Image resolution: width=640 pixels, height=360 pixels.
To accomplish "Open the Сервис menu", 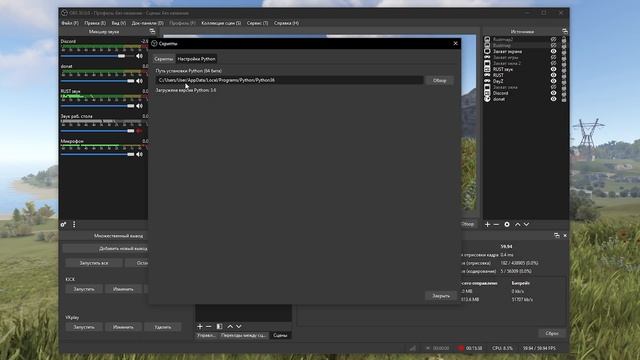I will tap(257, 23).
